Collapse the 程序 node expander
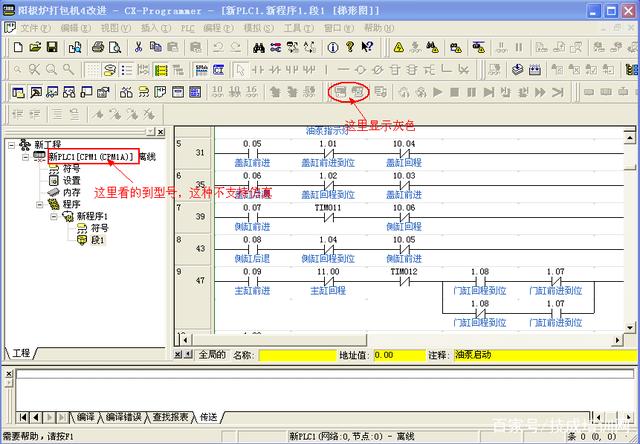Viewport: 640px width, 444px height. pyautogui.click(x=40, y=204)
